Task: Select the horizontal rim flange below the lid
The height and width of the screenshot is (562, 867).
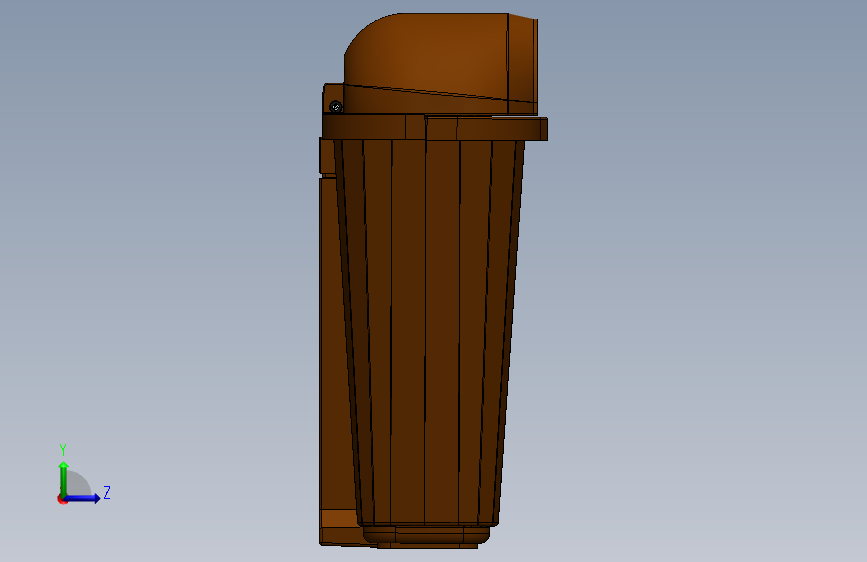Action: (x=435, y=127)
